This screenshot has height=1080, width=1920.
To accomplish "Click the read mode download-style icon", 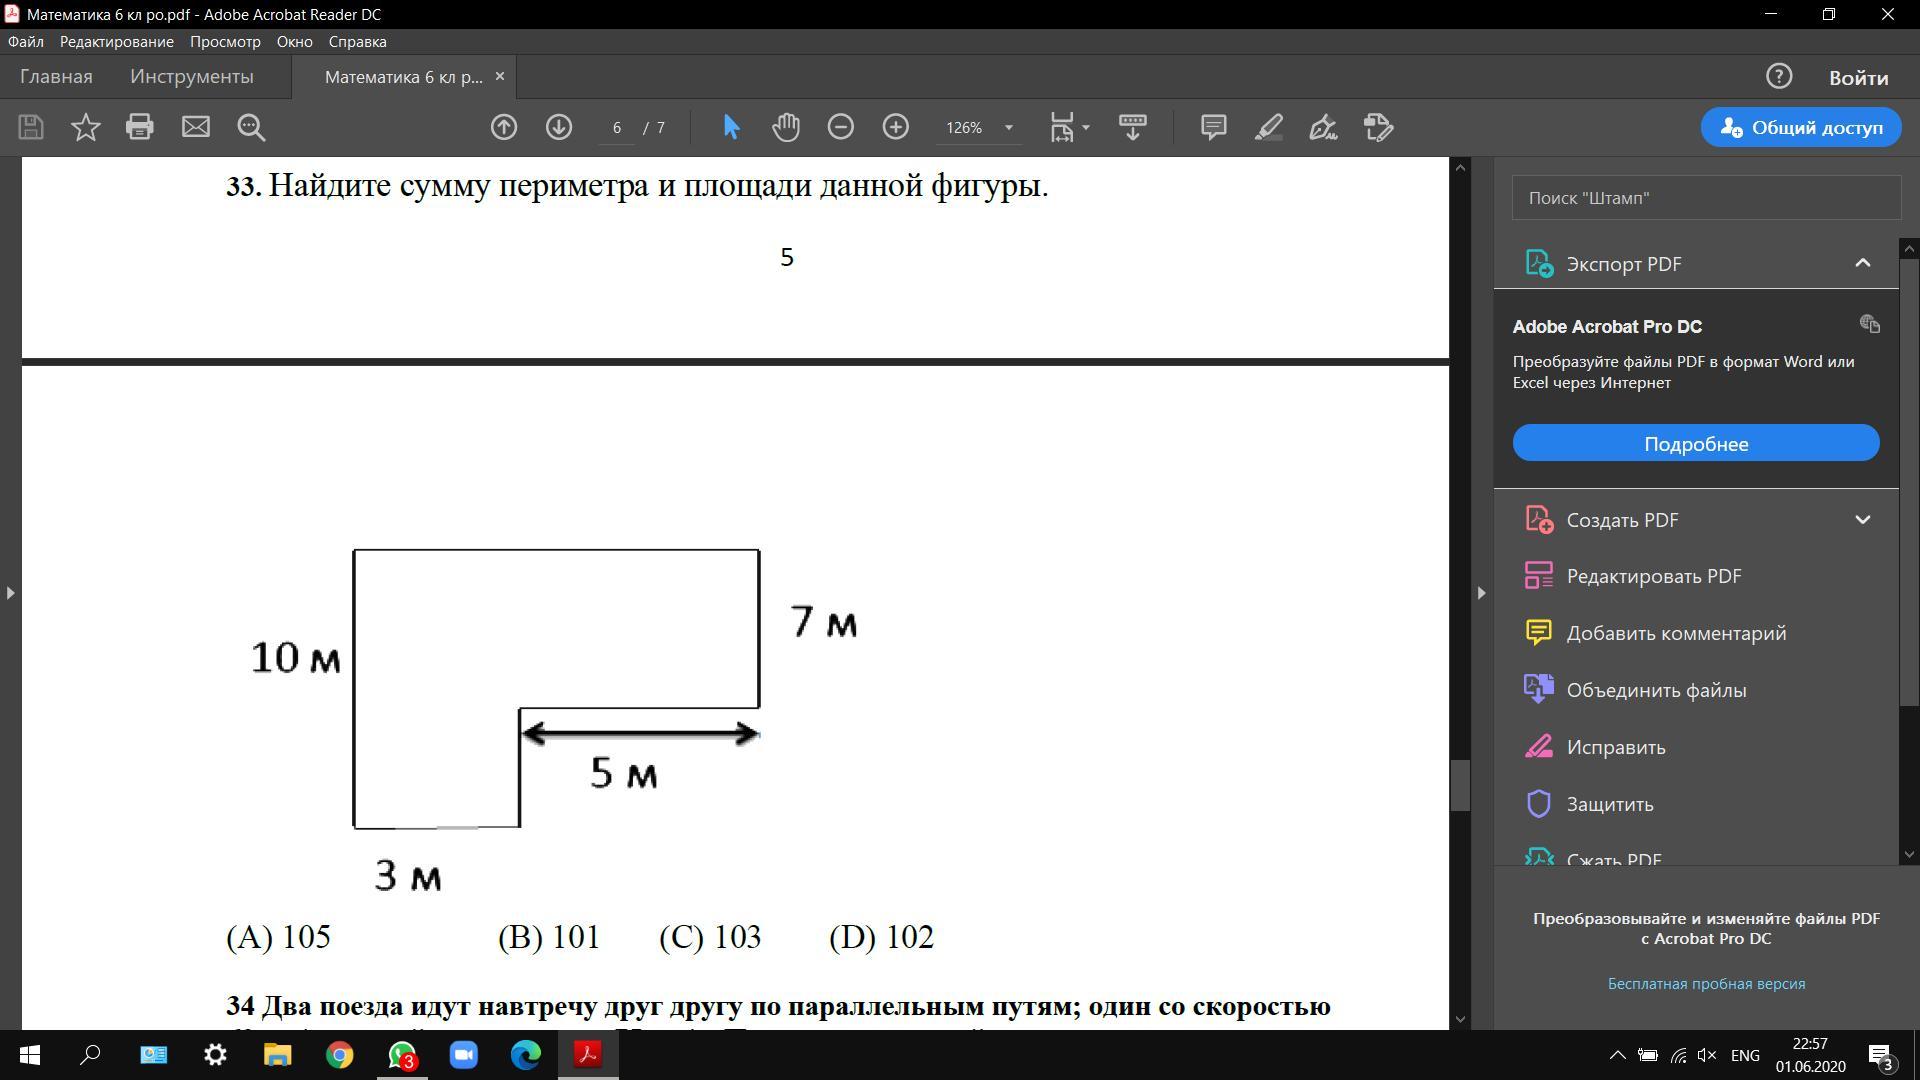I will point(1133,127).
